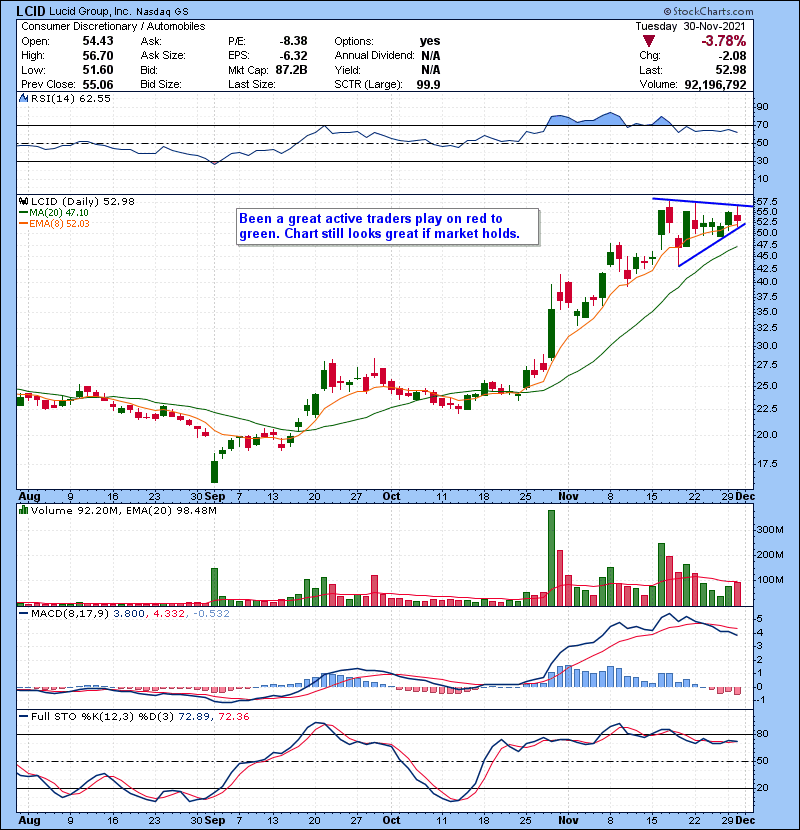This screenshot has height=830, width=800.
Task: Click the Chg value -2.08
Action: (732, 55)
